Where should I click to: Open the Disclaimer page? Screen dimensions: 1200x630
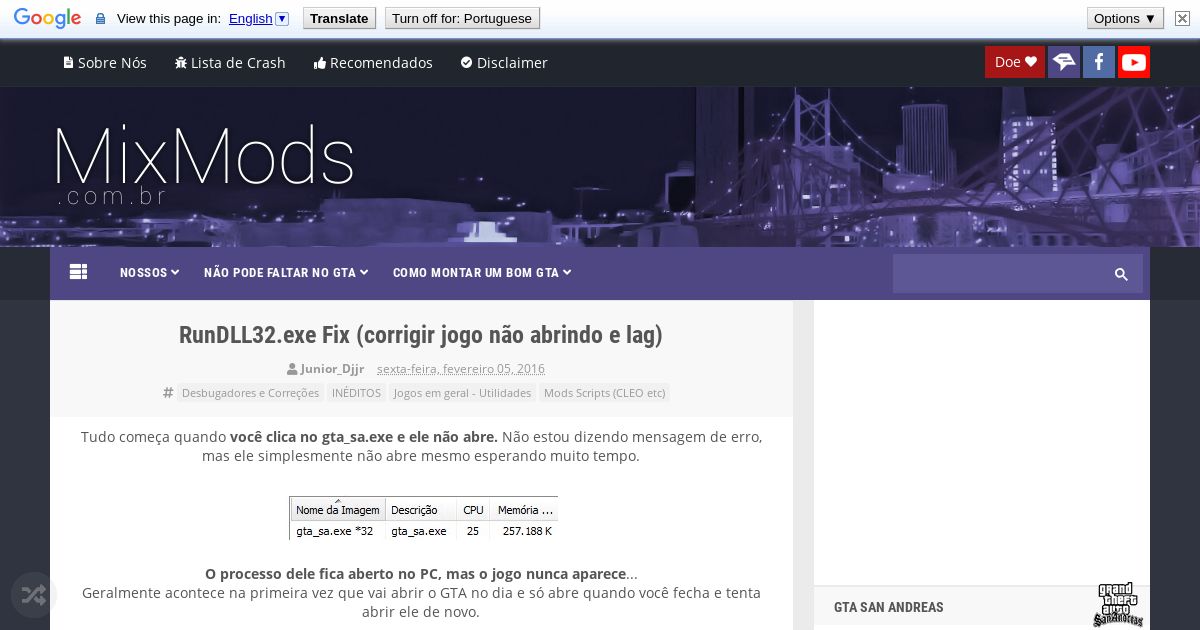[x=504, y=63]
